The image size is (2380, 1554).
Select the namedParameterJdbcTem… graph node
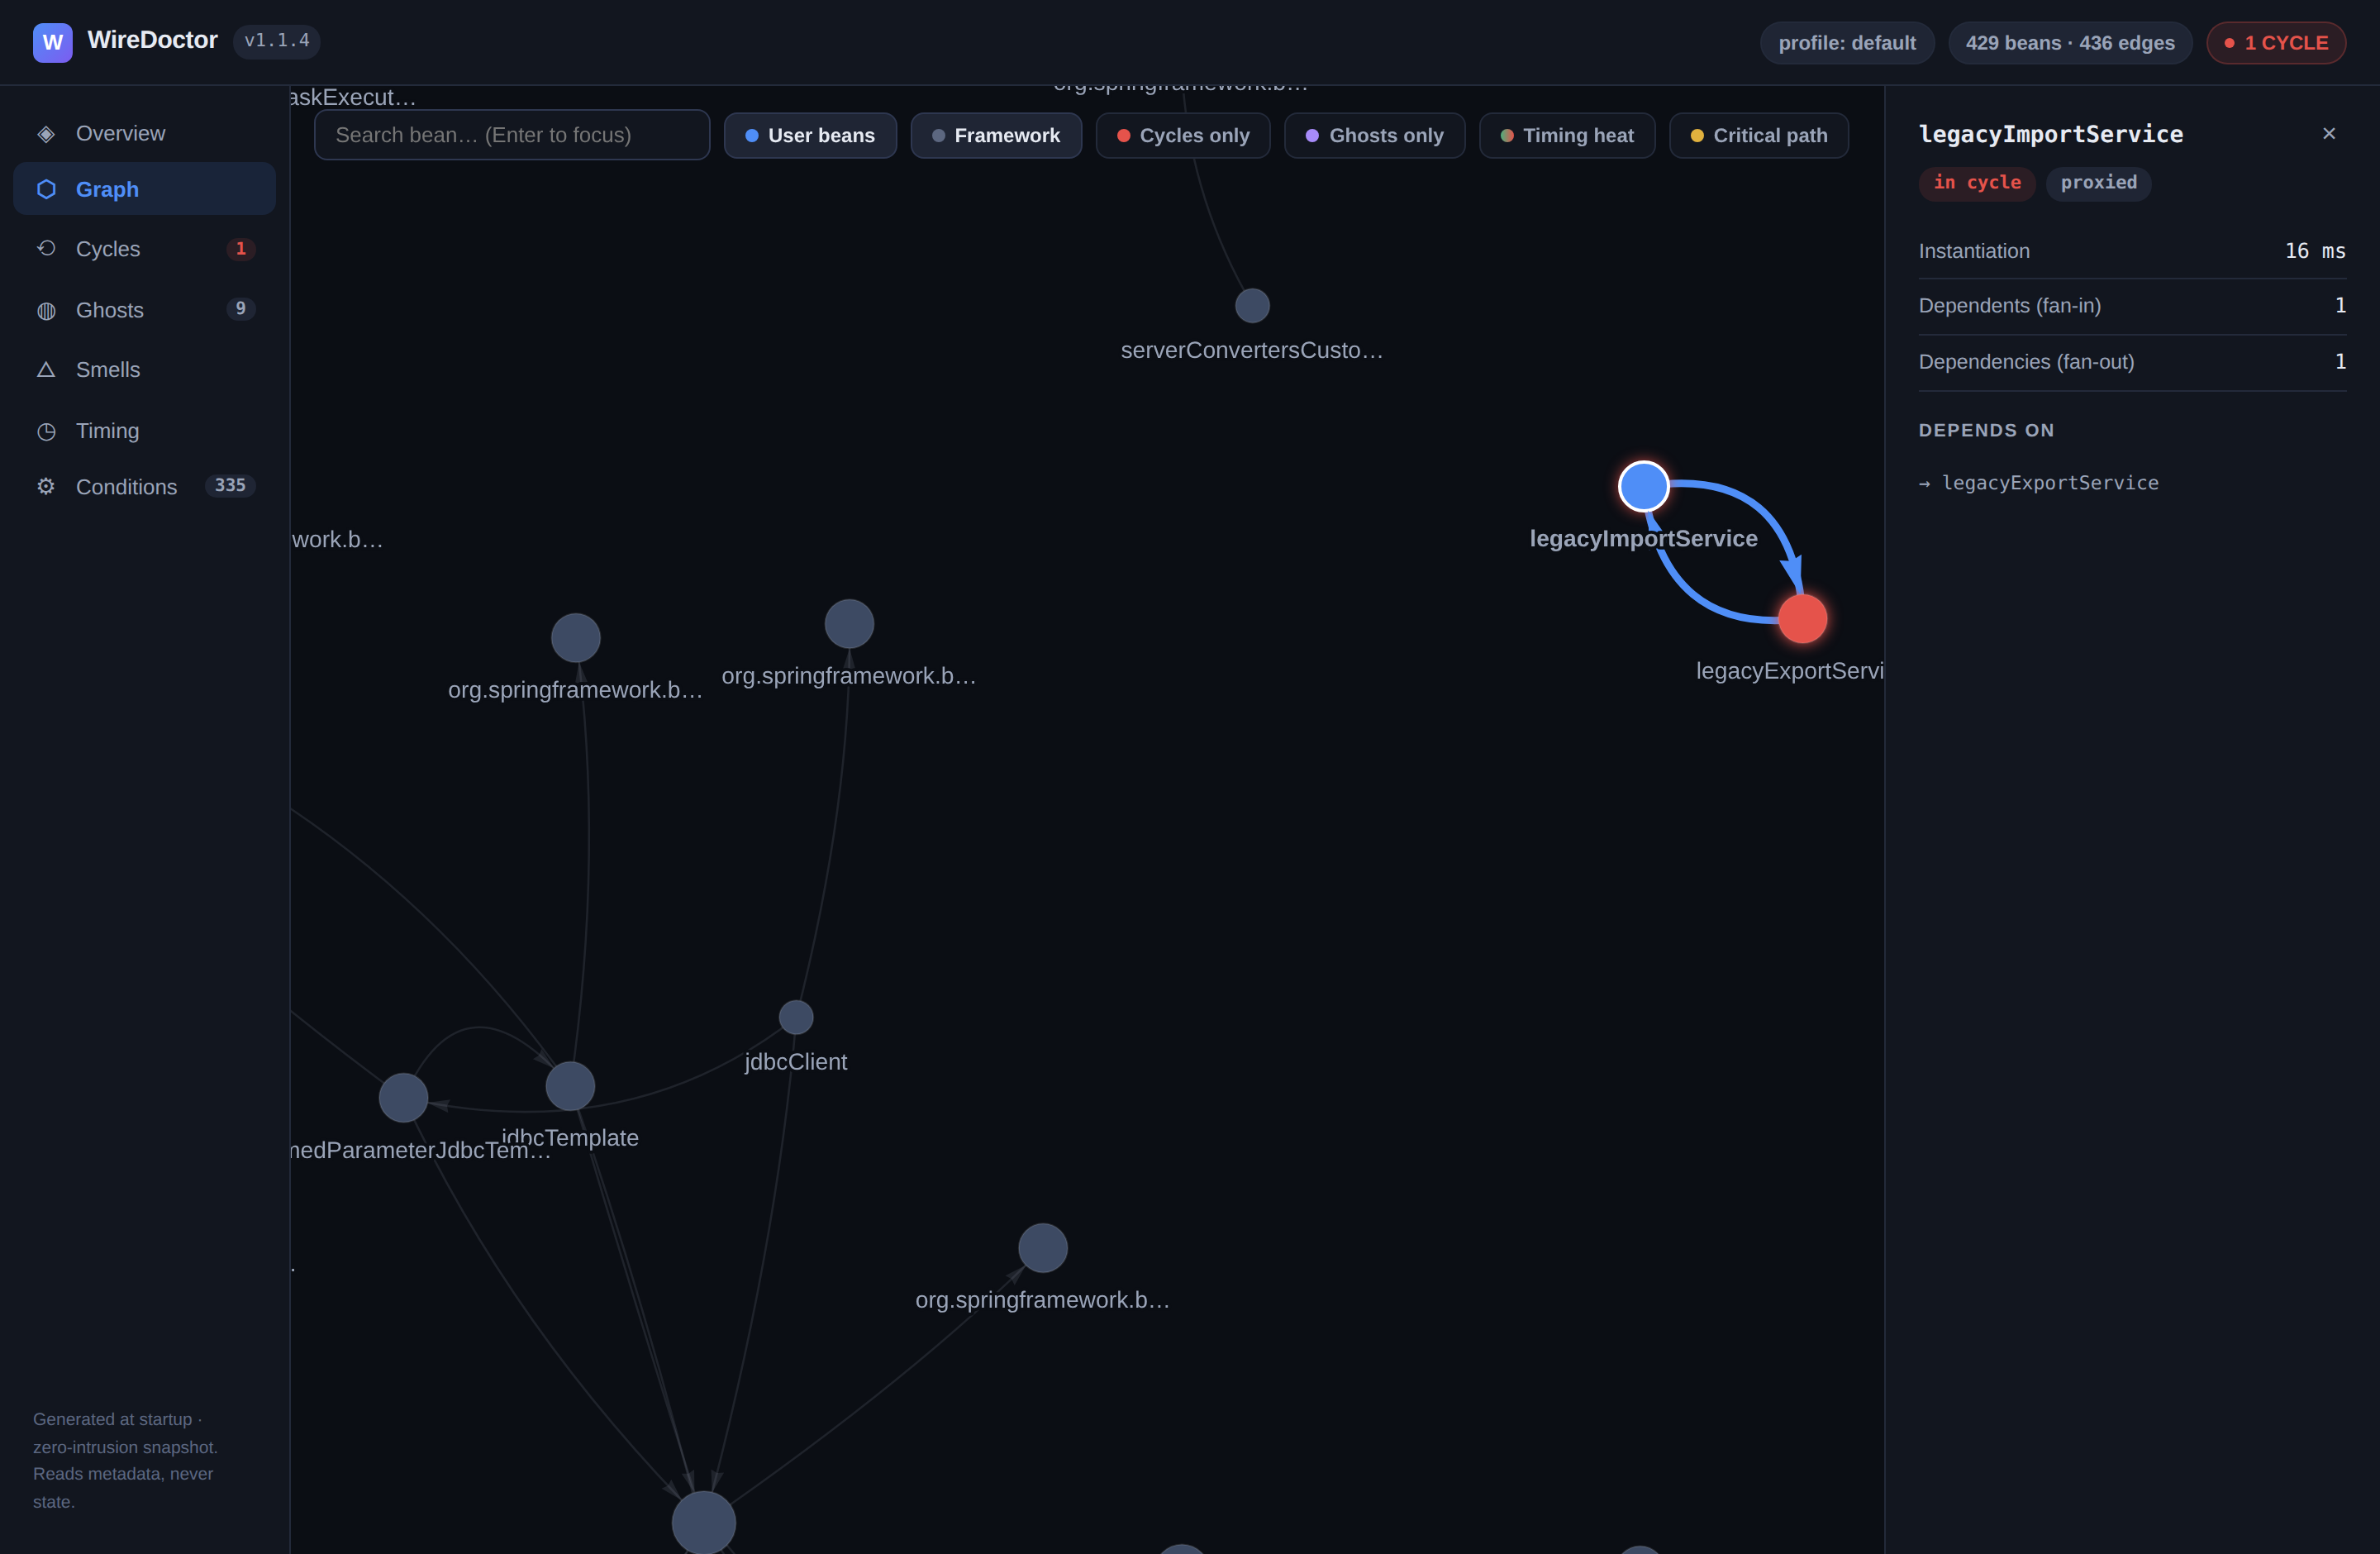pyautogui.click(x=403, y=1097)
